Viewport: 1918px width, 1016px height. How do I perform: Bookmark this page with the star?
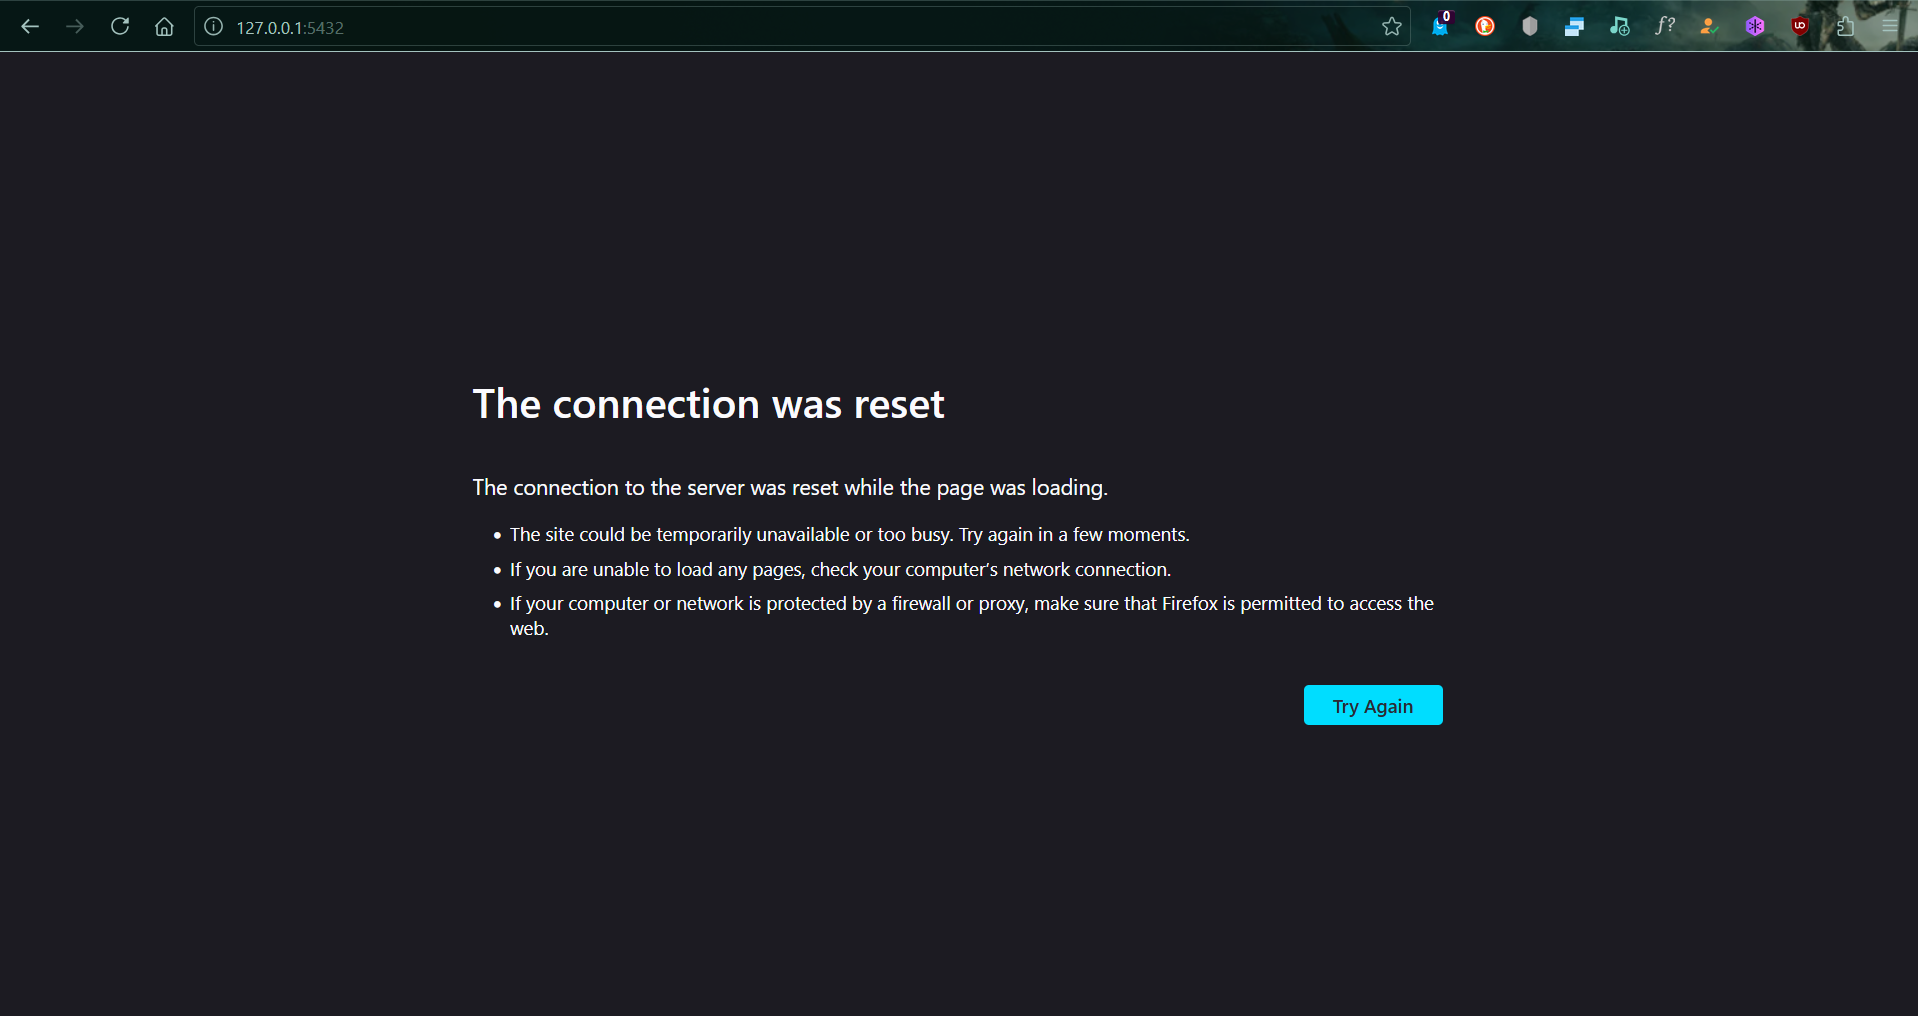pyautogui.click(x=1391, y=27)
